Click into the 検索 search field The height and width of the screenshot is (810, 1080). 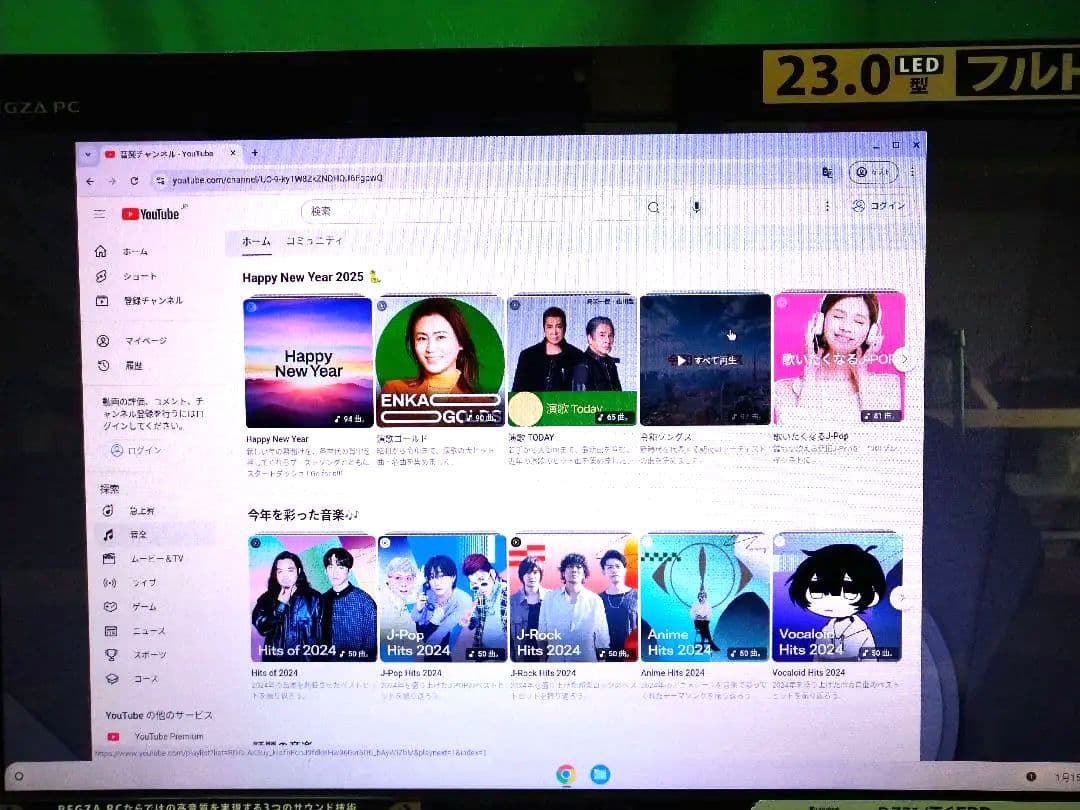coord(470,210)
